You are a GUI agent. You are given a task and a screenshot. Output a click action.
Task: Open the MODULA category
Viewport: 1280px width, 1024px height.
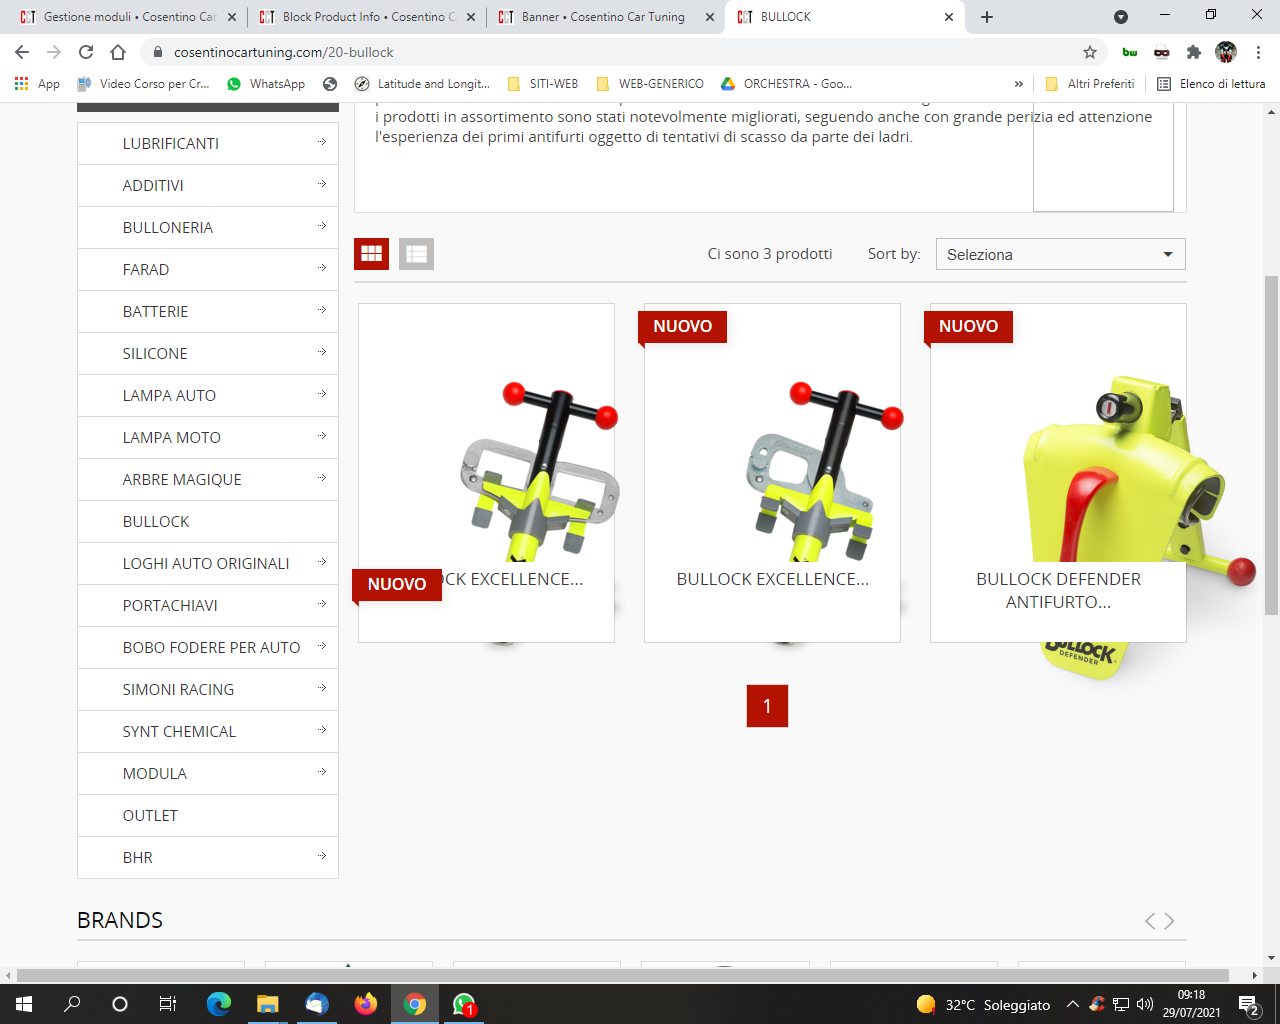click(x=155, y=774)
